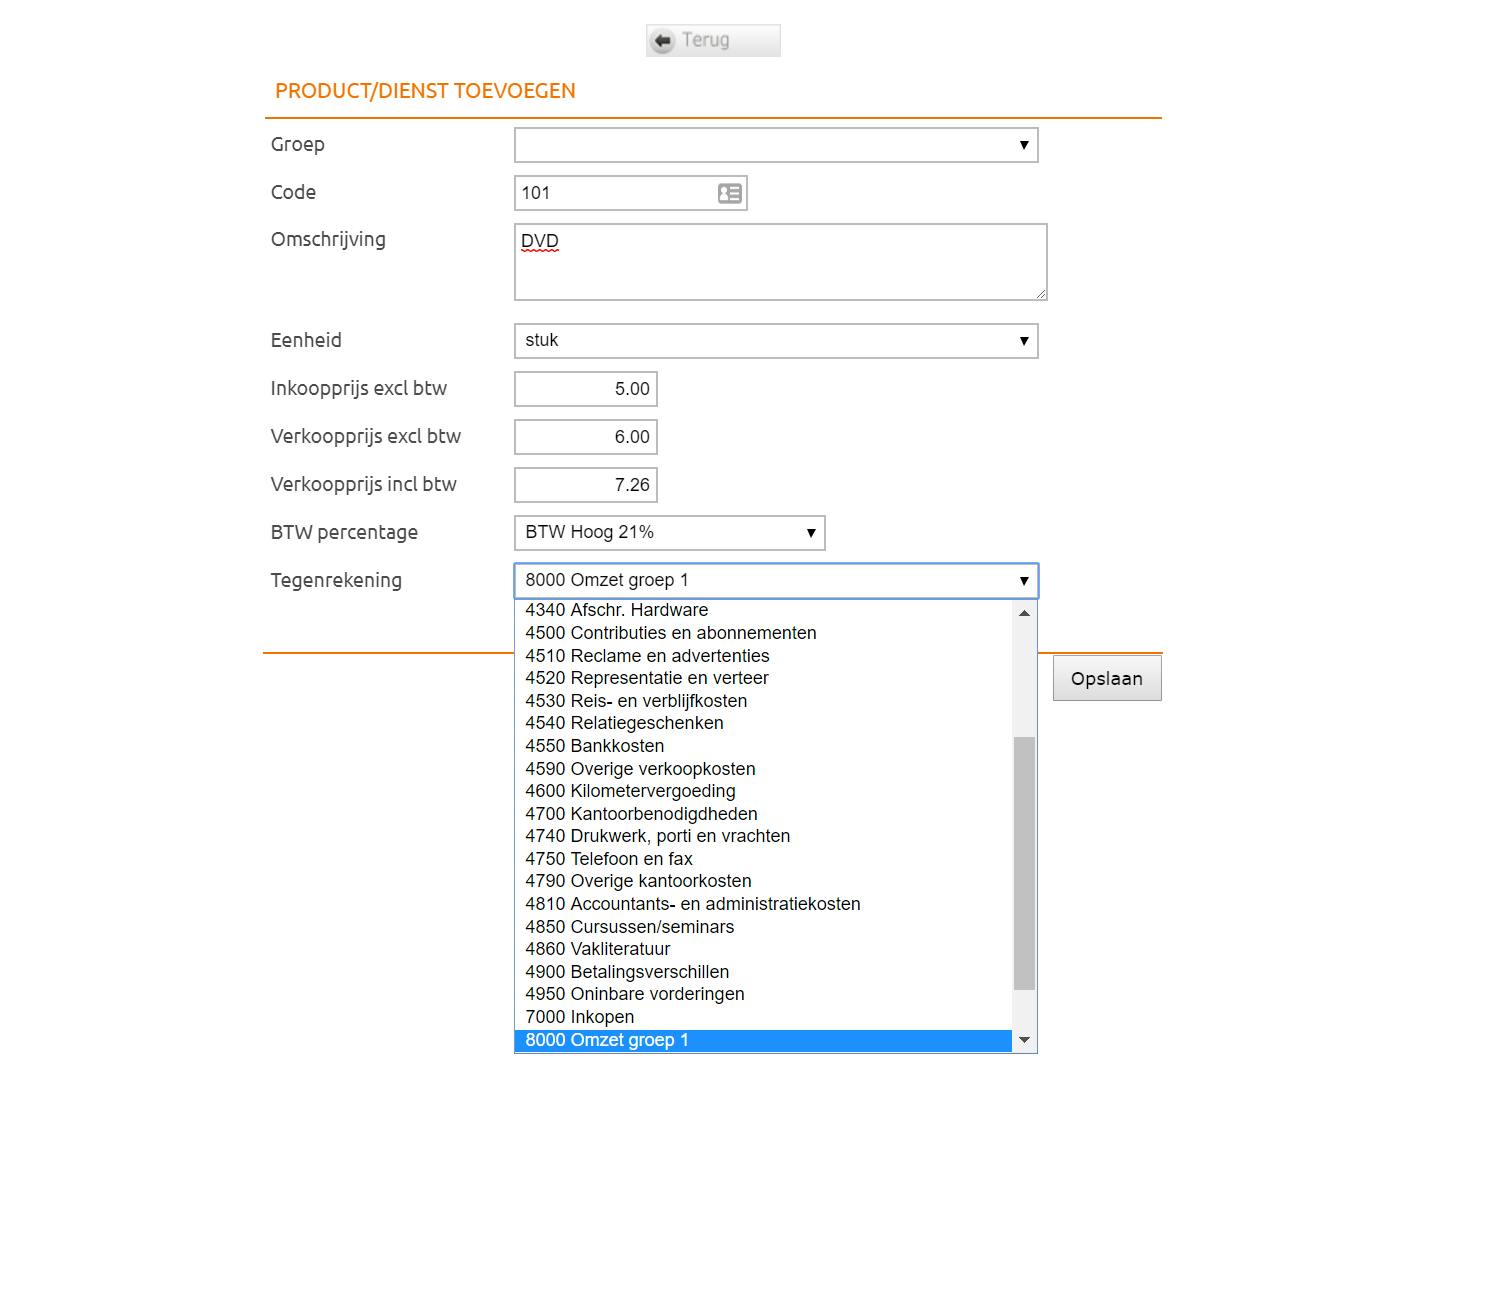Click the Verkoopprijs excl btw field
1492x1292 pixels.
586,437
